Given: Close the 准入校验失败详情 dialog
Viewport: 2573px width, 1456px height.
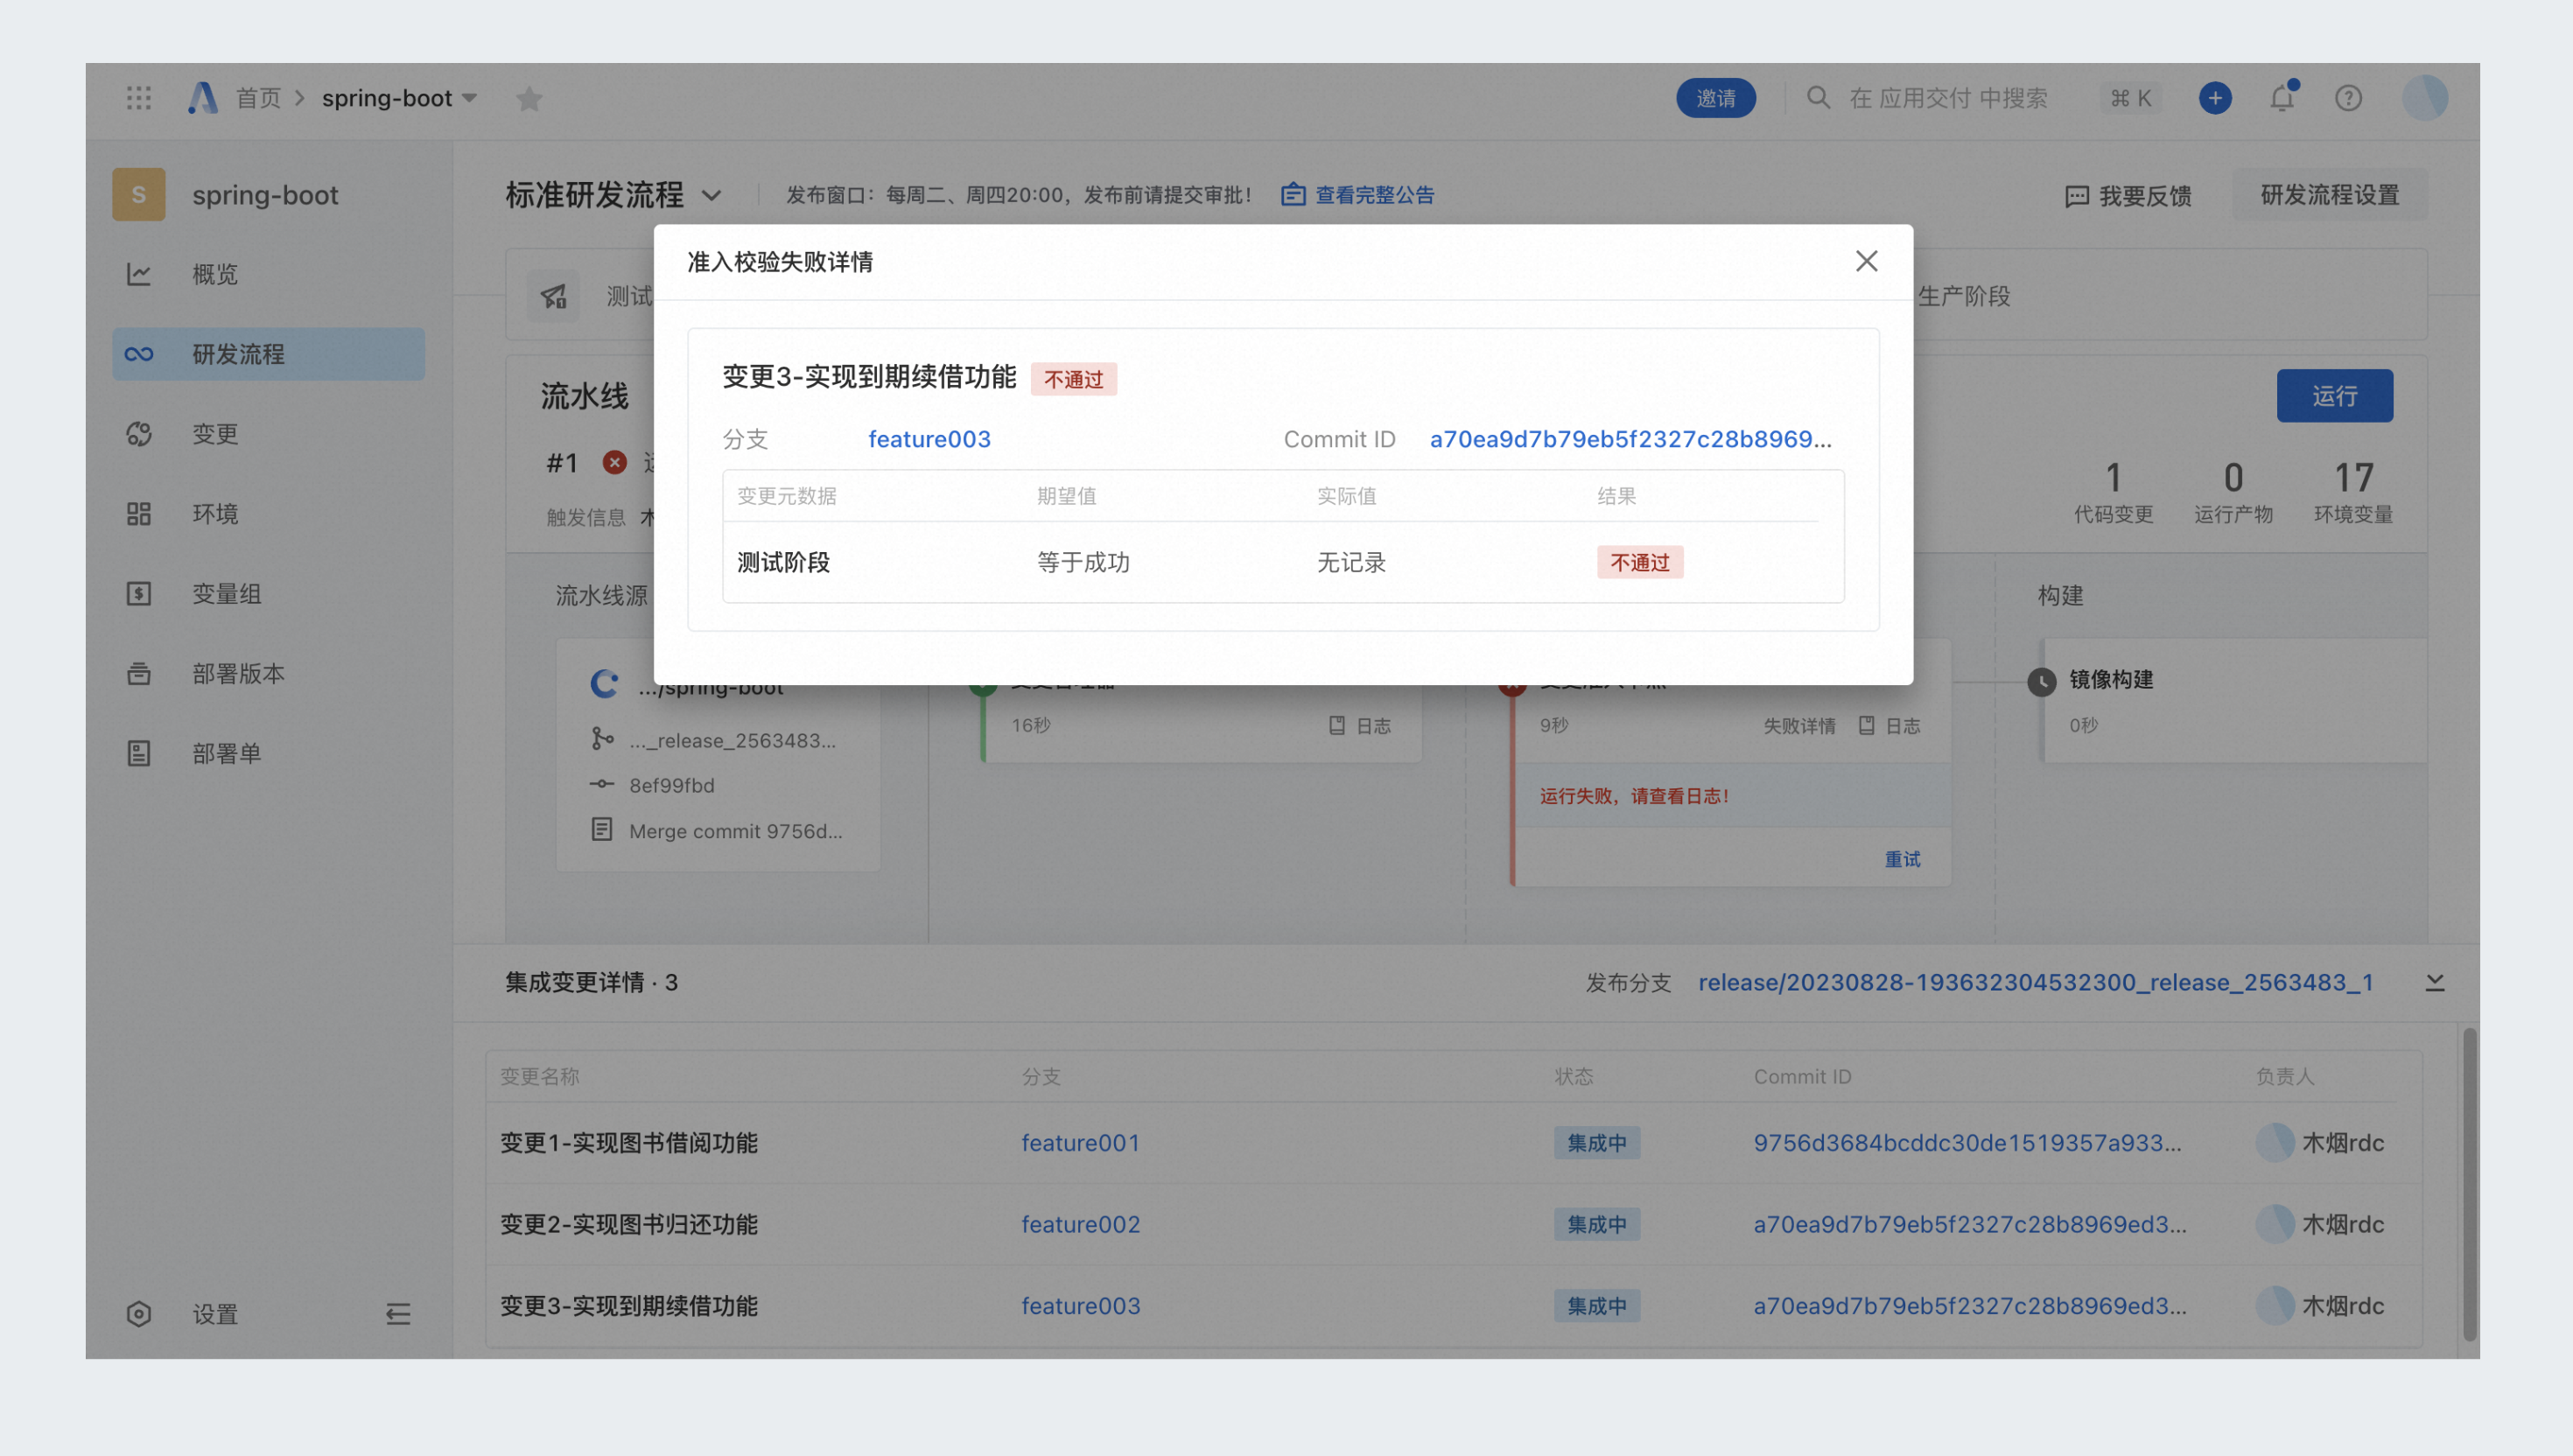Looking at the screenshot, I should coord(1866,261).
